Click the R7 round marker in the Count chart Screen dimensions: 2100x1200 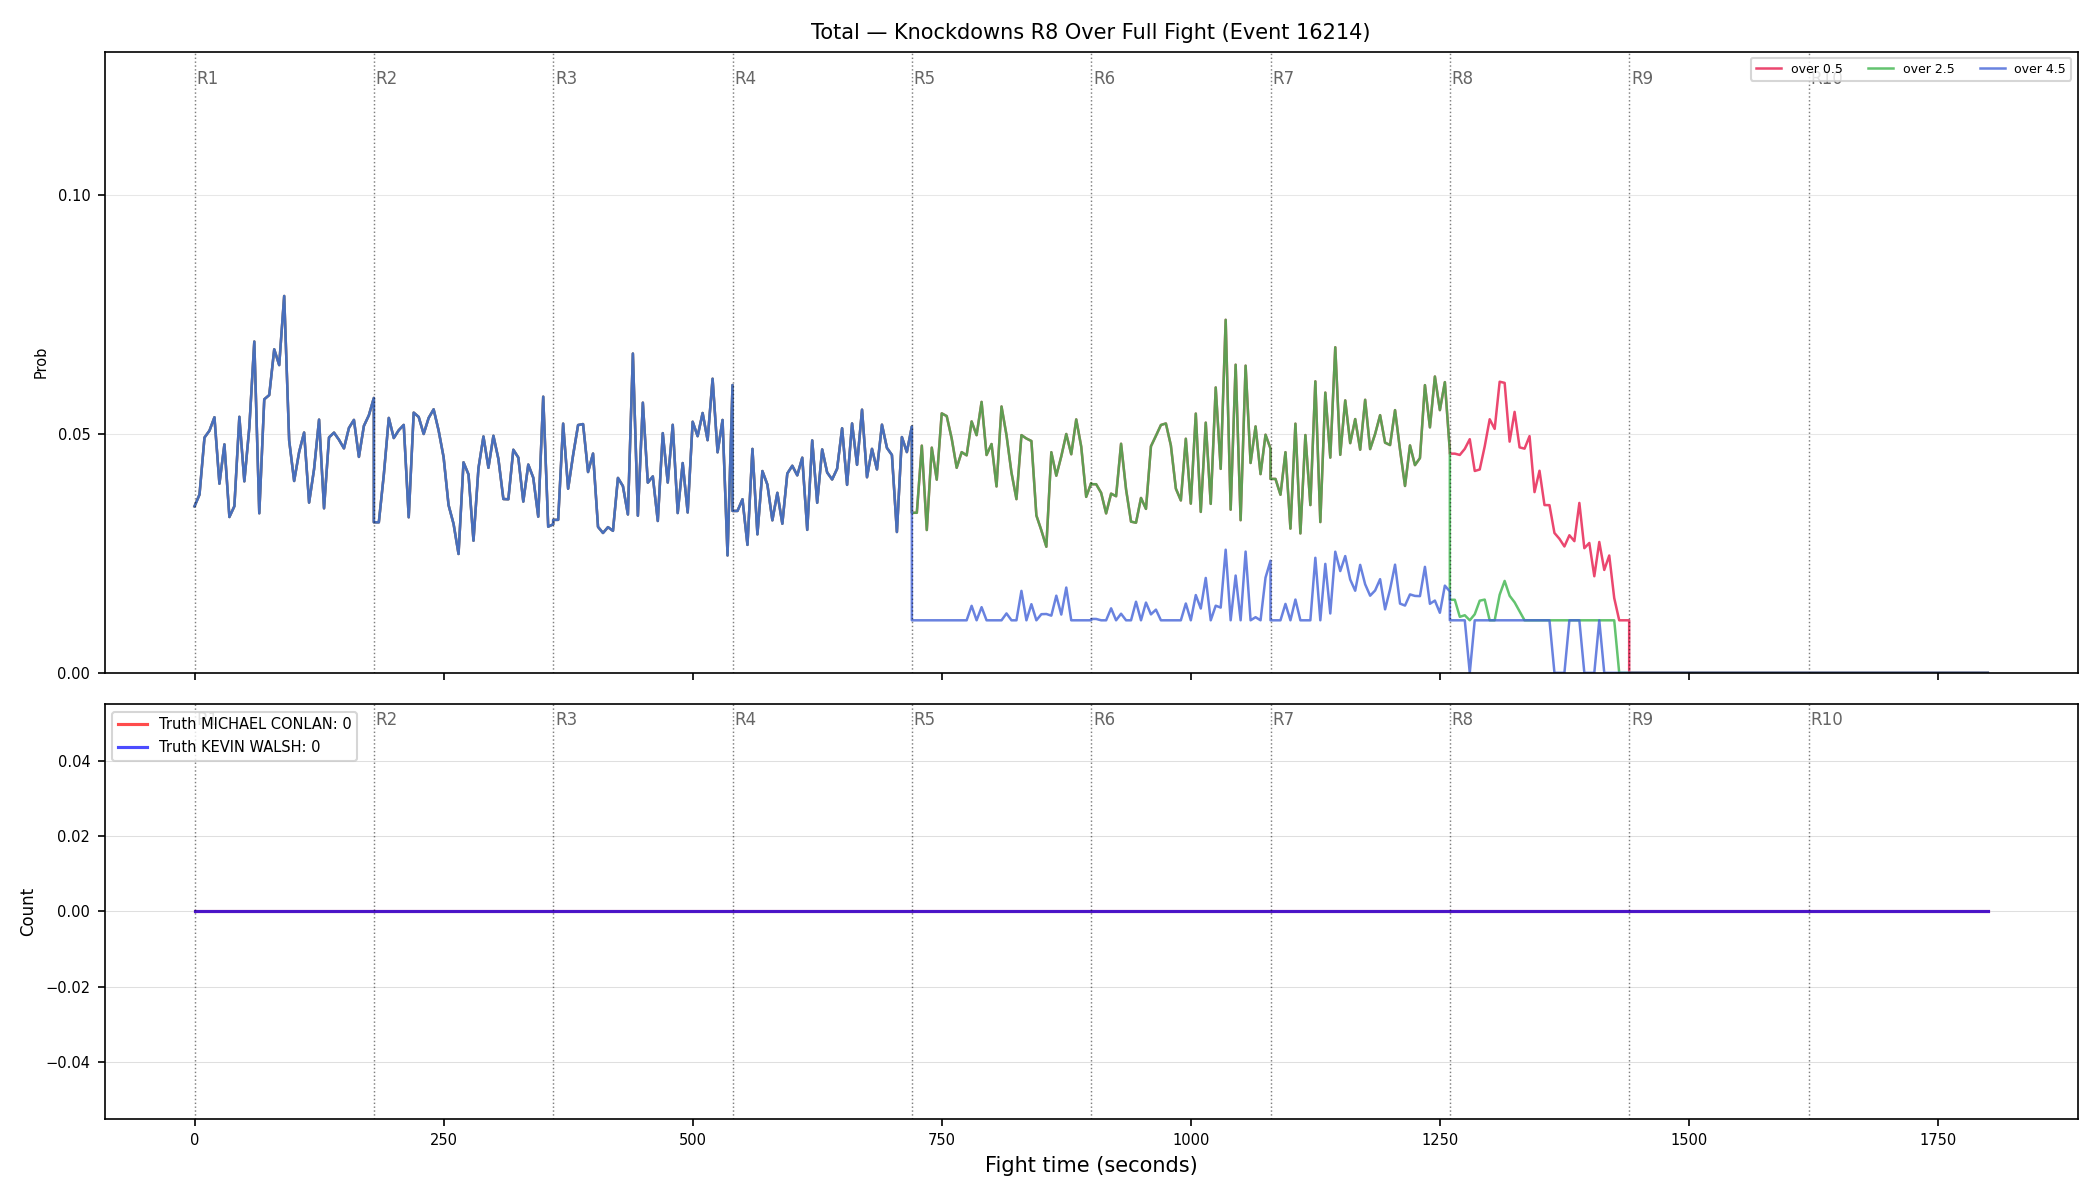coord(1283,719)
